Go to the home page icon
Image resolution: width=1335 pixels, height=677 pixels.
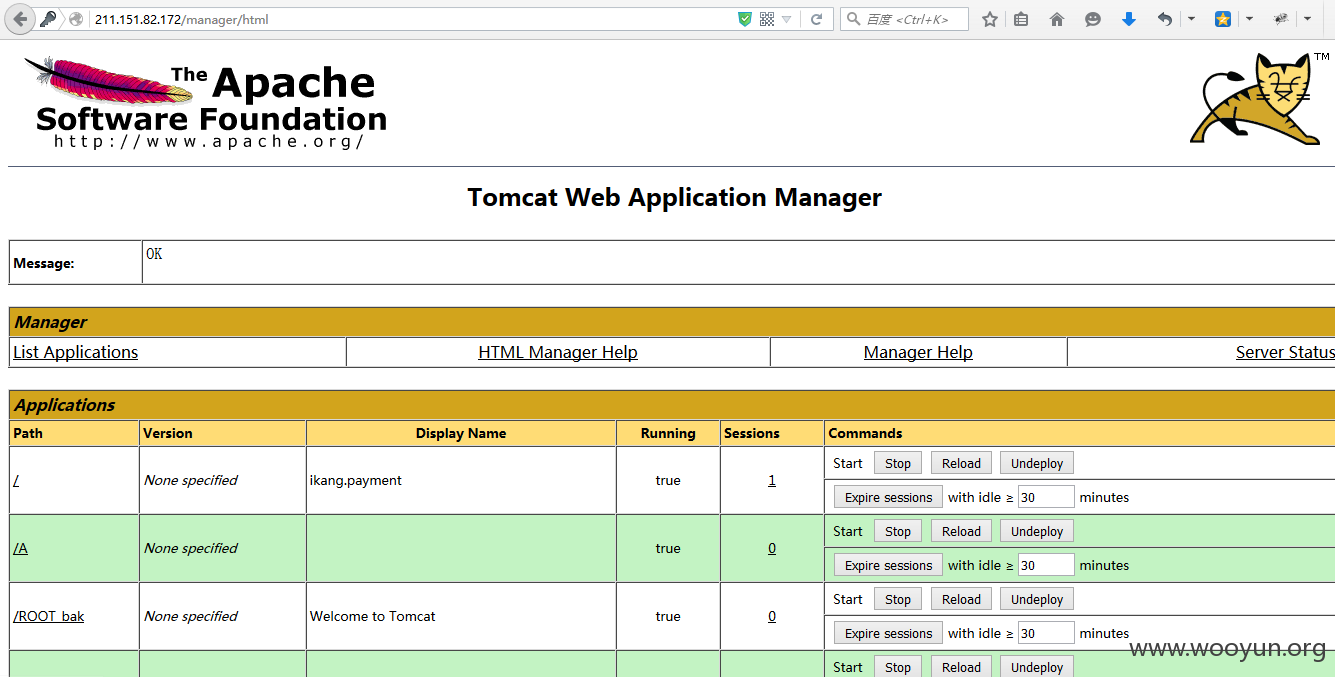pyautogui.click(x=1057, y=19)
